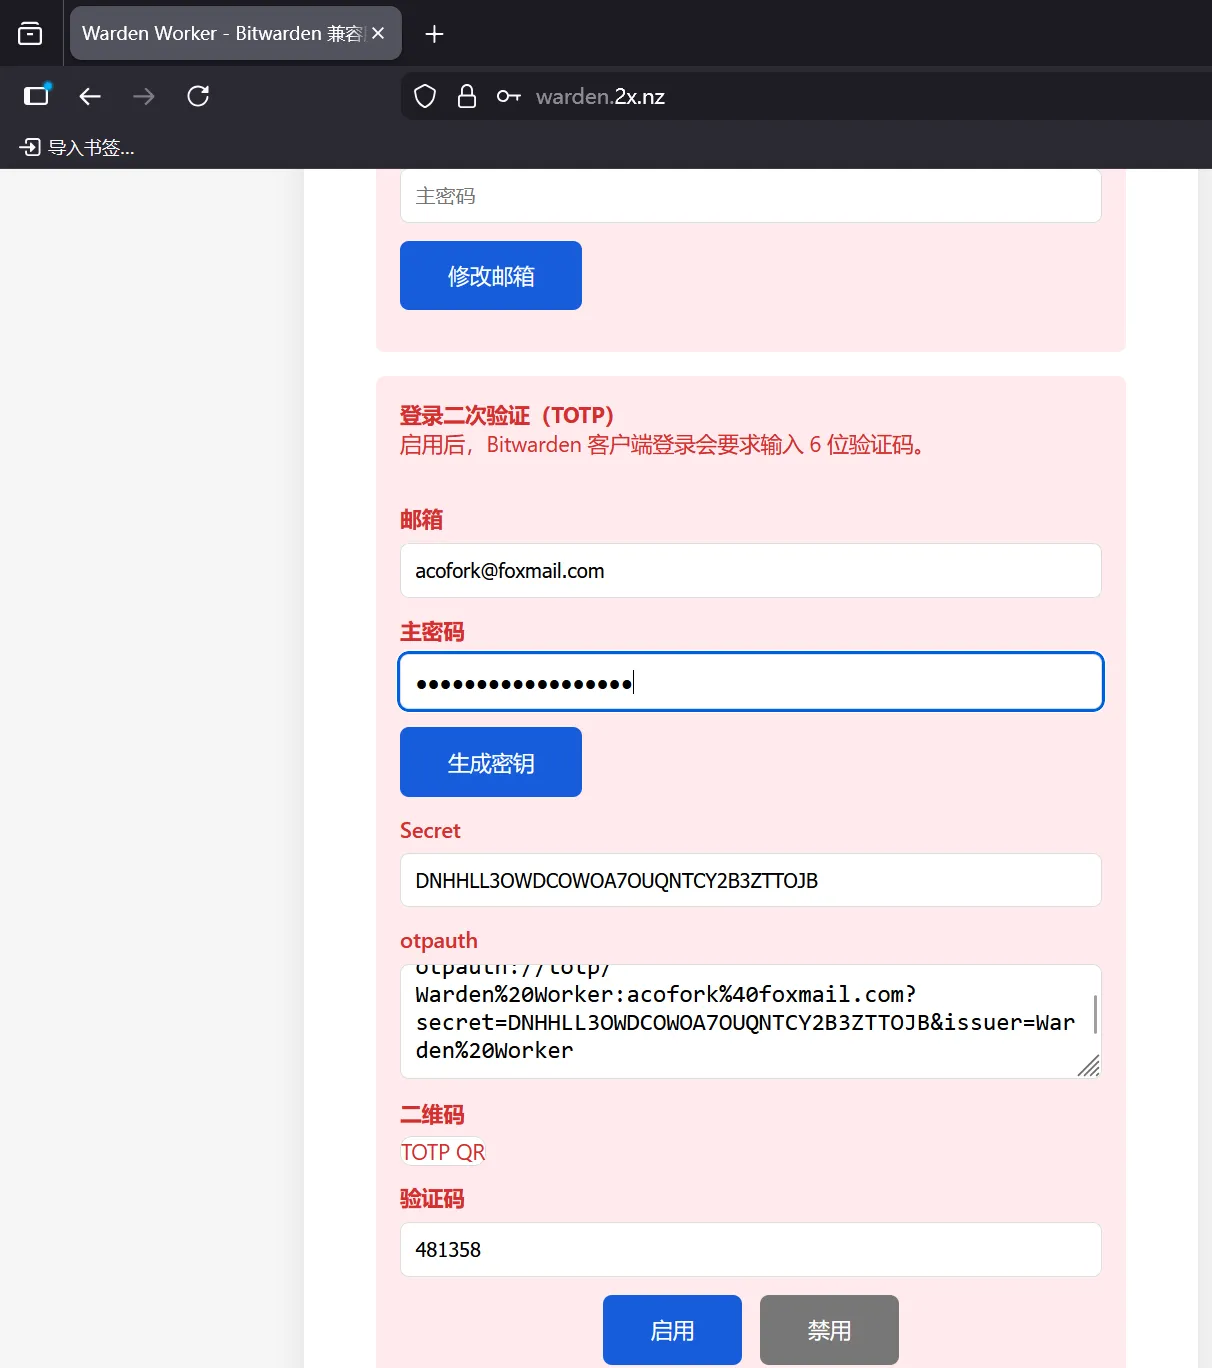
Task: Focus the 主密码 masked password field
Action: (750, 683)
